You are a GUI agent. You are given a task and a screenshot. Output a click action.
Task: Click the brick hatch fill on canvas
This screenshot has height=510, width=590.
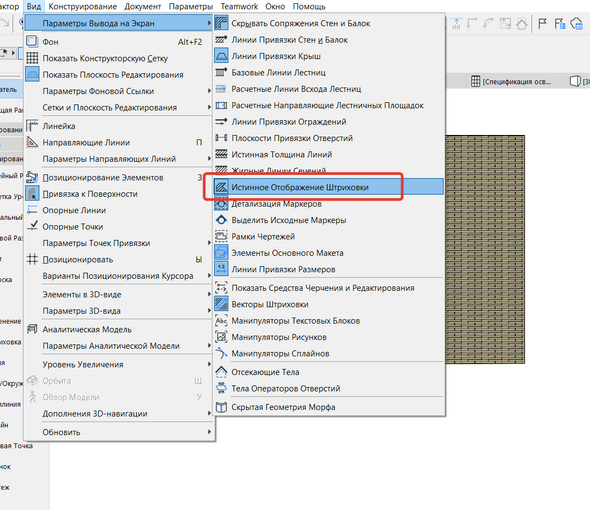coord(485,250)
